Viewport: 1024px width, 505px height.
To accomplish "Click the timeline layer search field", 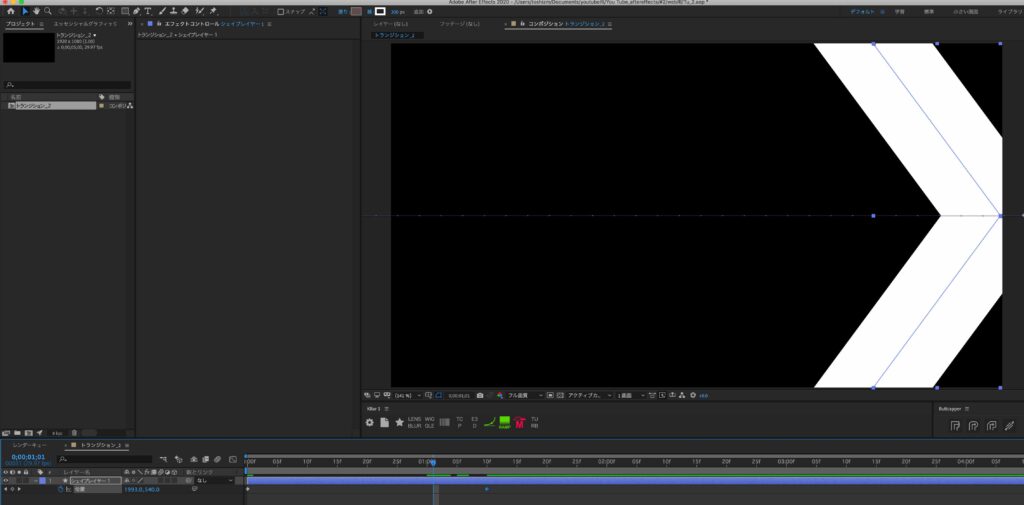I will pos(104,459).
